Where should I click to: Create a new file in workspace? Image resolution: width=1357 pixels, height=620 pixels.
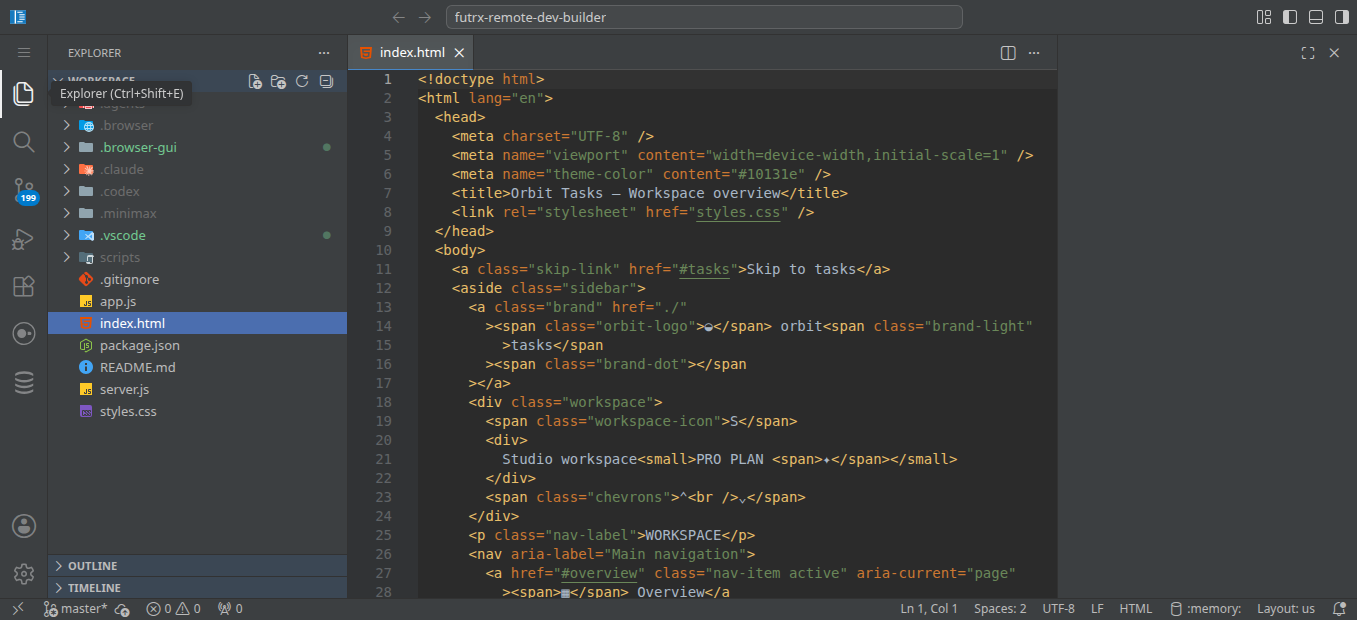(x=255, y=81)
